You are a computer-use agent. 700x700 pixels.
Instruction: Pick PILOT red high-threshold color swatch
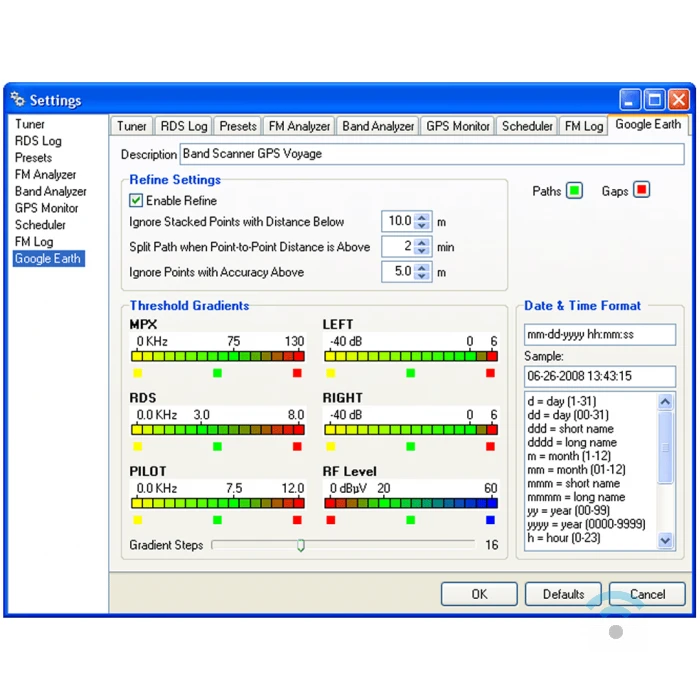click(x=297, y=520)
